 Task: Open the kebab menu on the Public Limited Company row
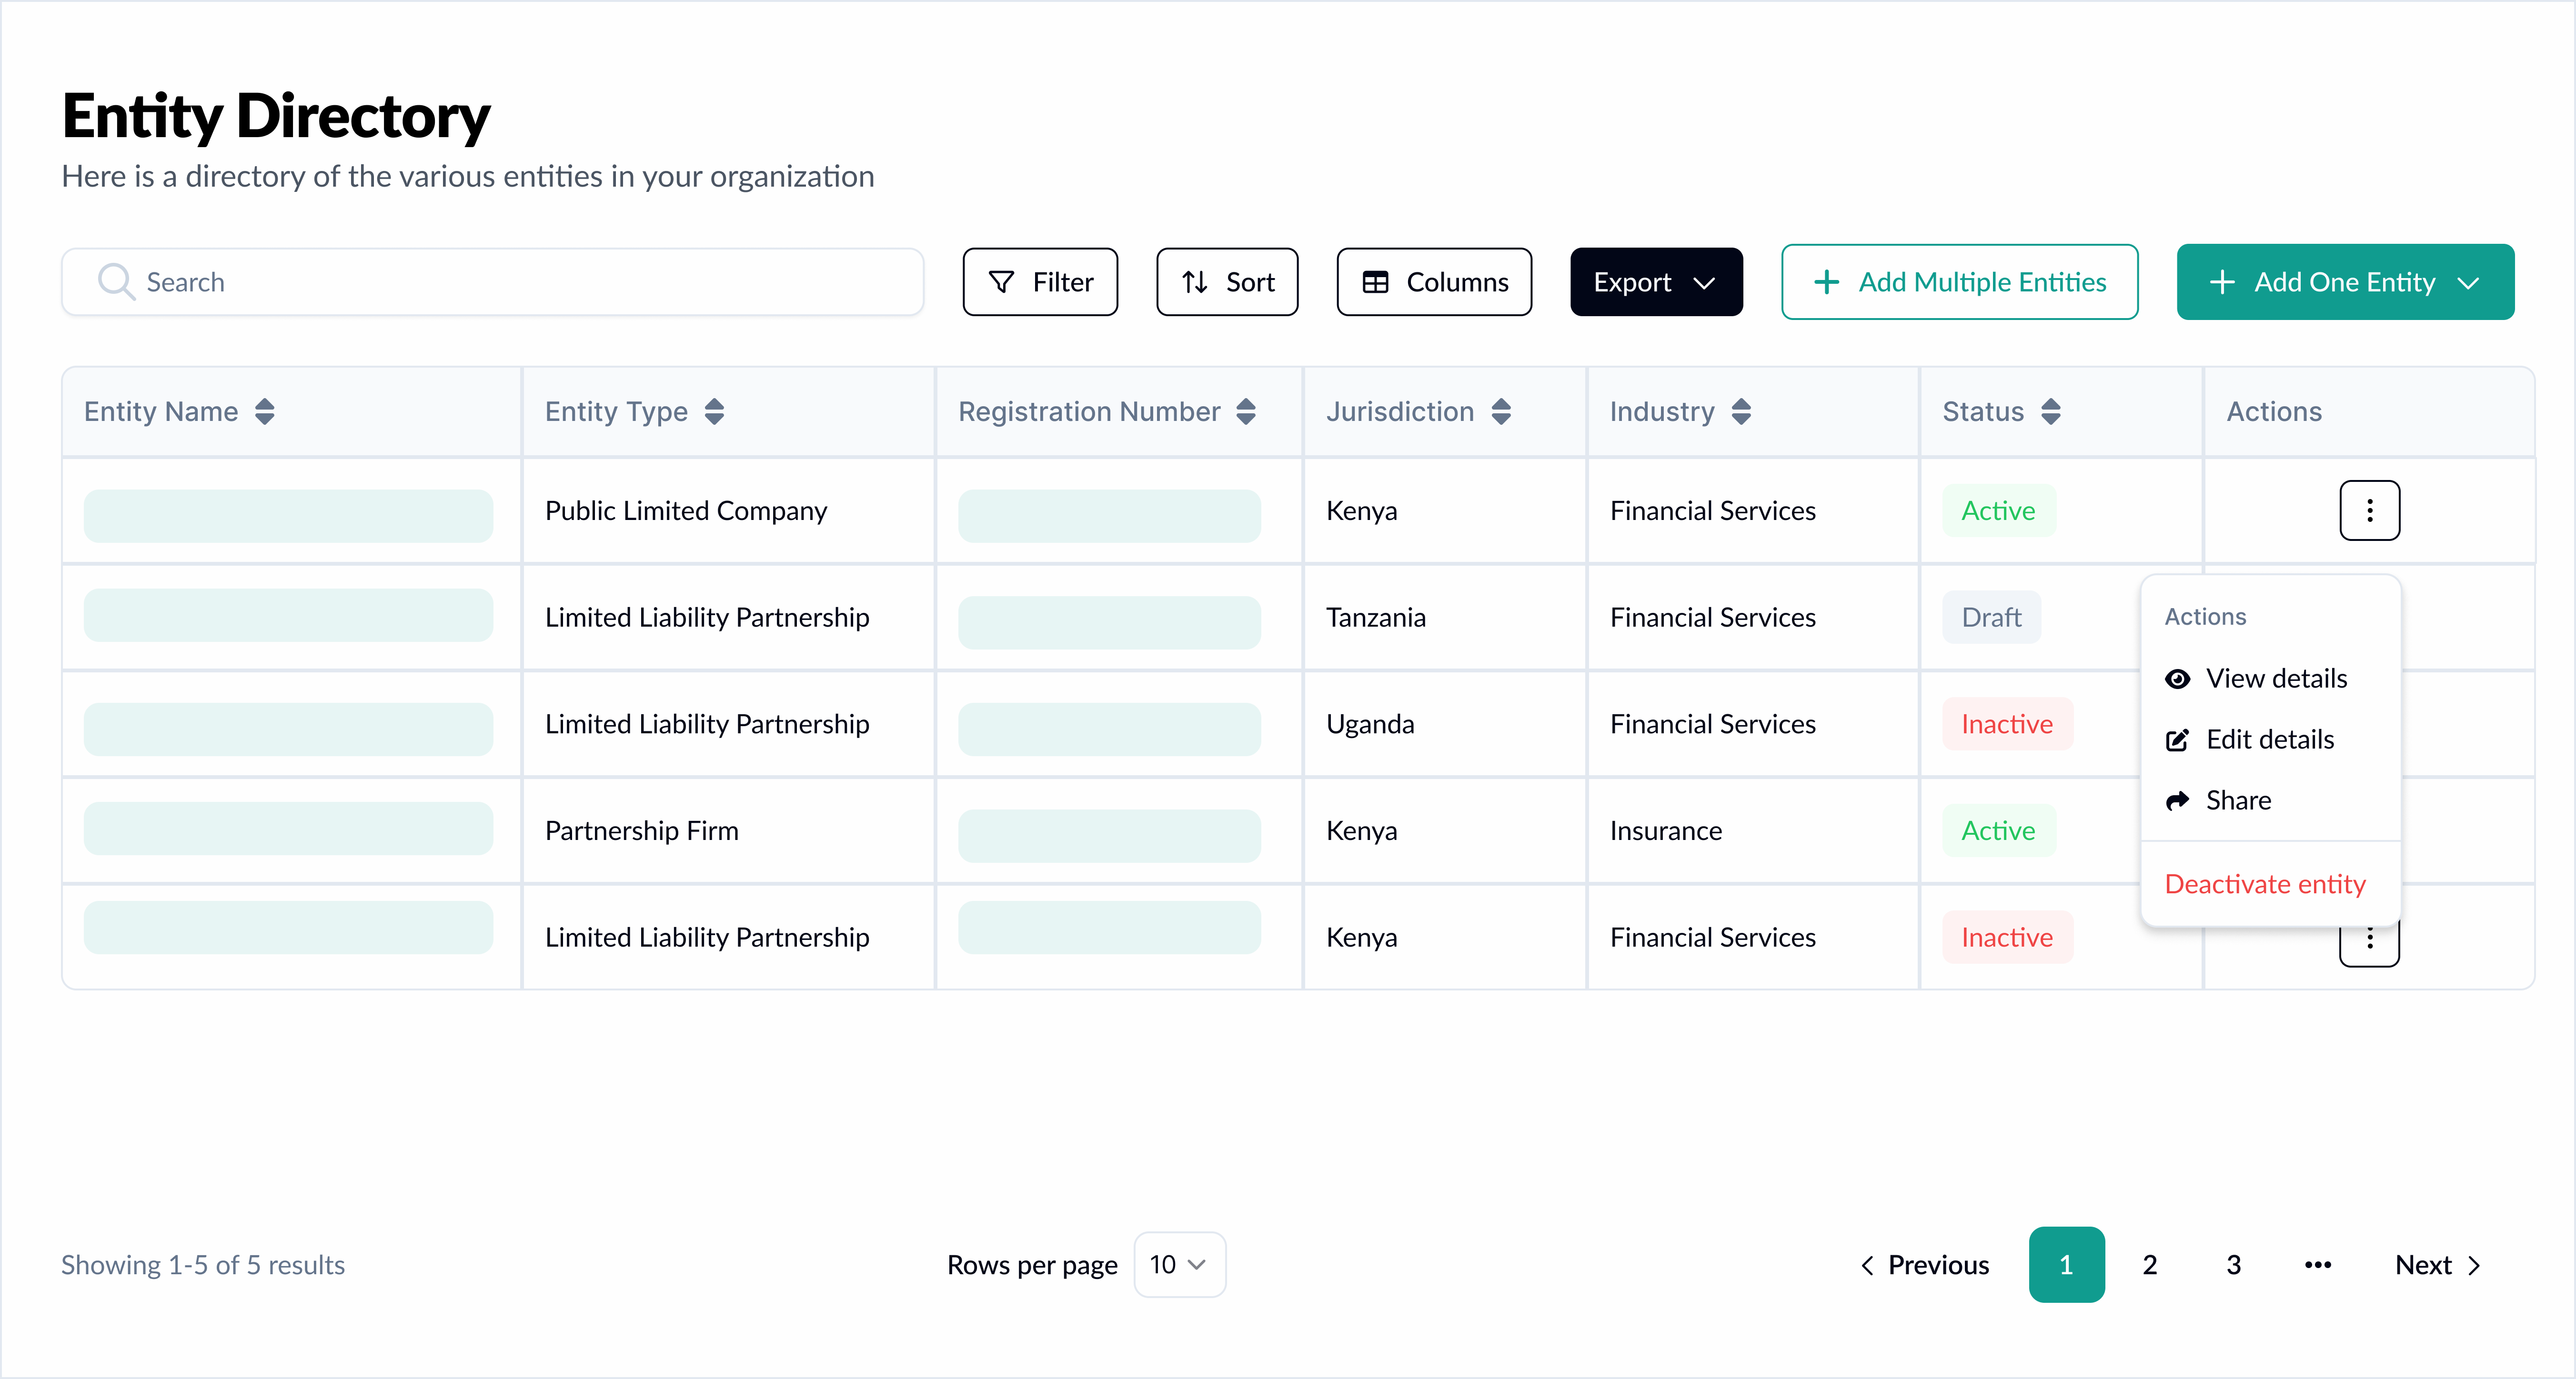[2370, 510]
